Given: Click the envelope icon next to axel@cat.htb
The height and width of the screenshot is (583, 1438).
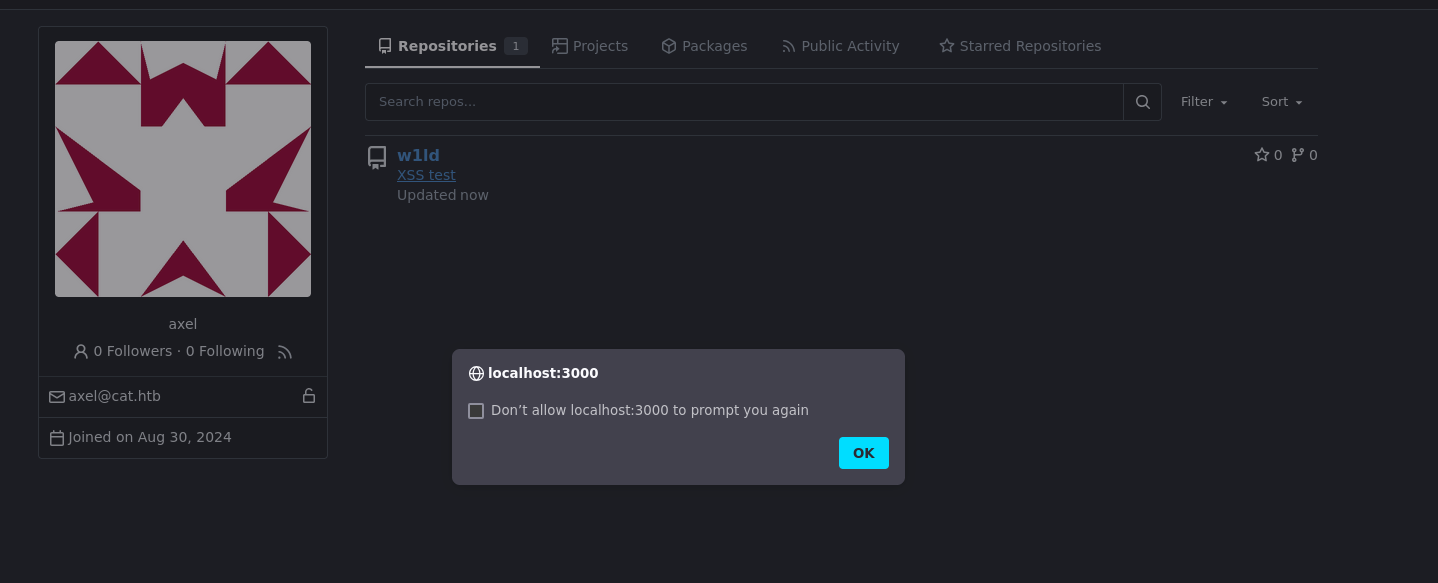Looking at the screenshot, I should [x=57, y=397].
